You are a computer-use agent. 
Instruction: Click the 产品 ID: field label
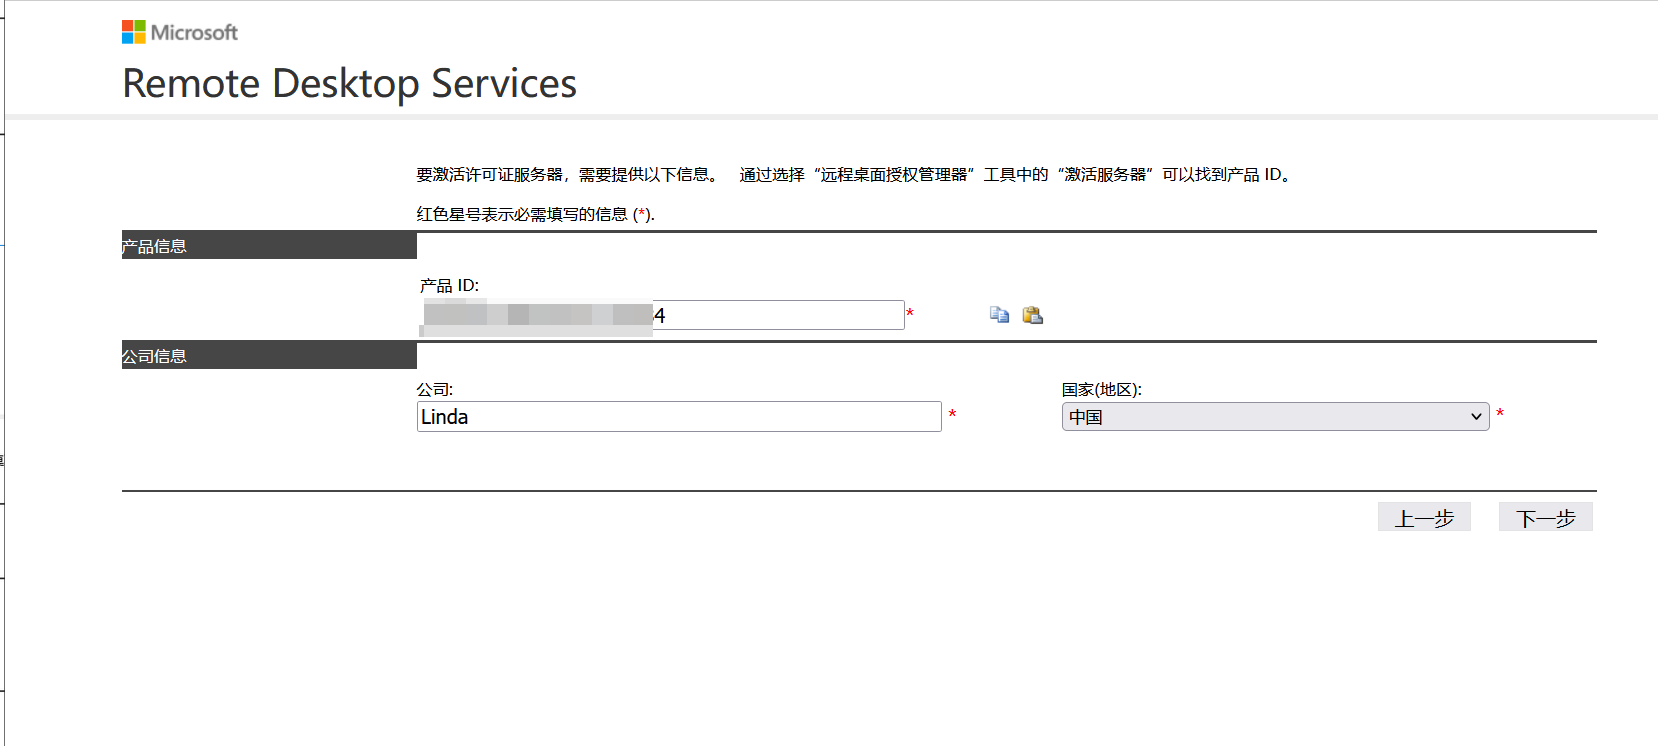[449, 286]
